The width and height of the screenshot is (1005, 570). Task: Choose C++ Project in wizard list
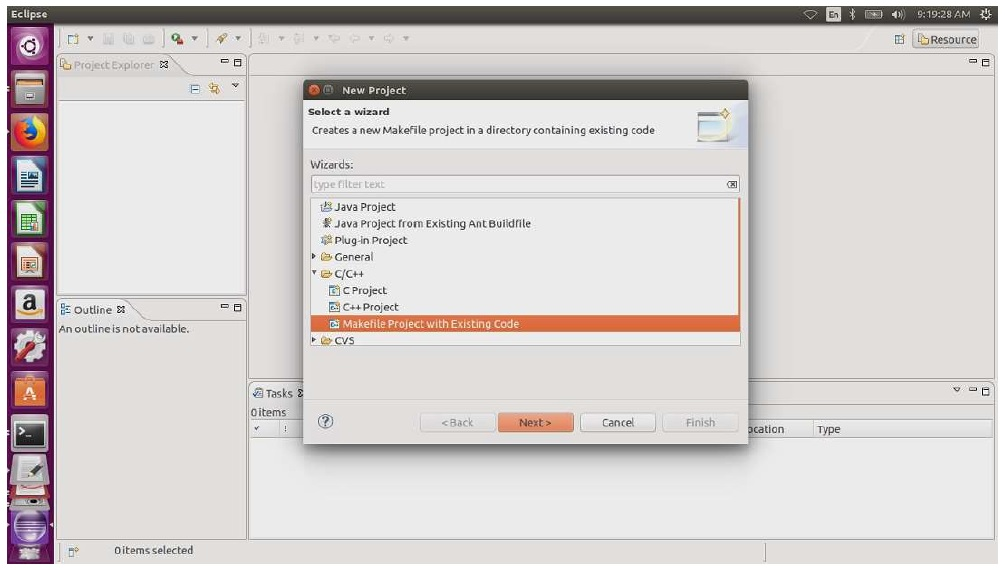(x=370, y=307)
